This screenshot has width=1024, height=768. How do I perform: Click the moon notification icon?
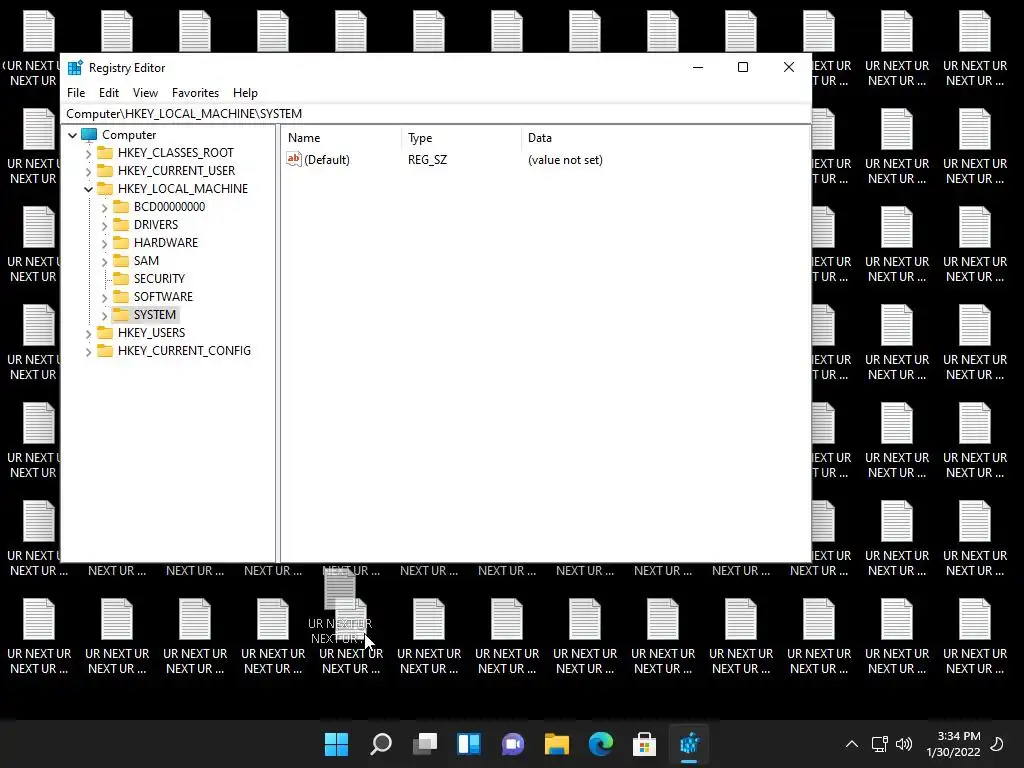(x=997, y=744)
